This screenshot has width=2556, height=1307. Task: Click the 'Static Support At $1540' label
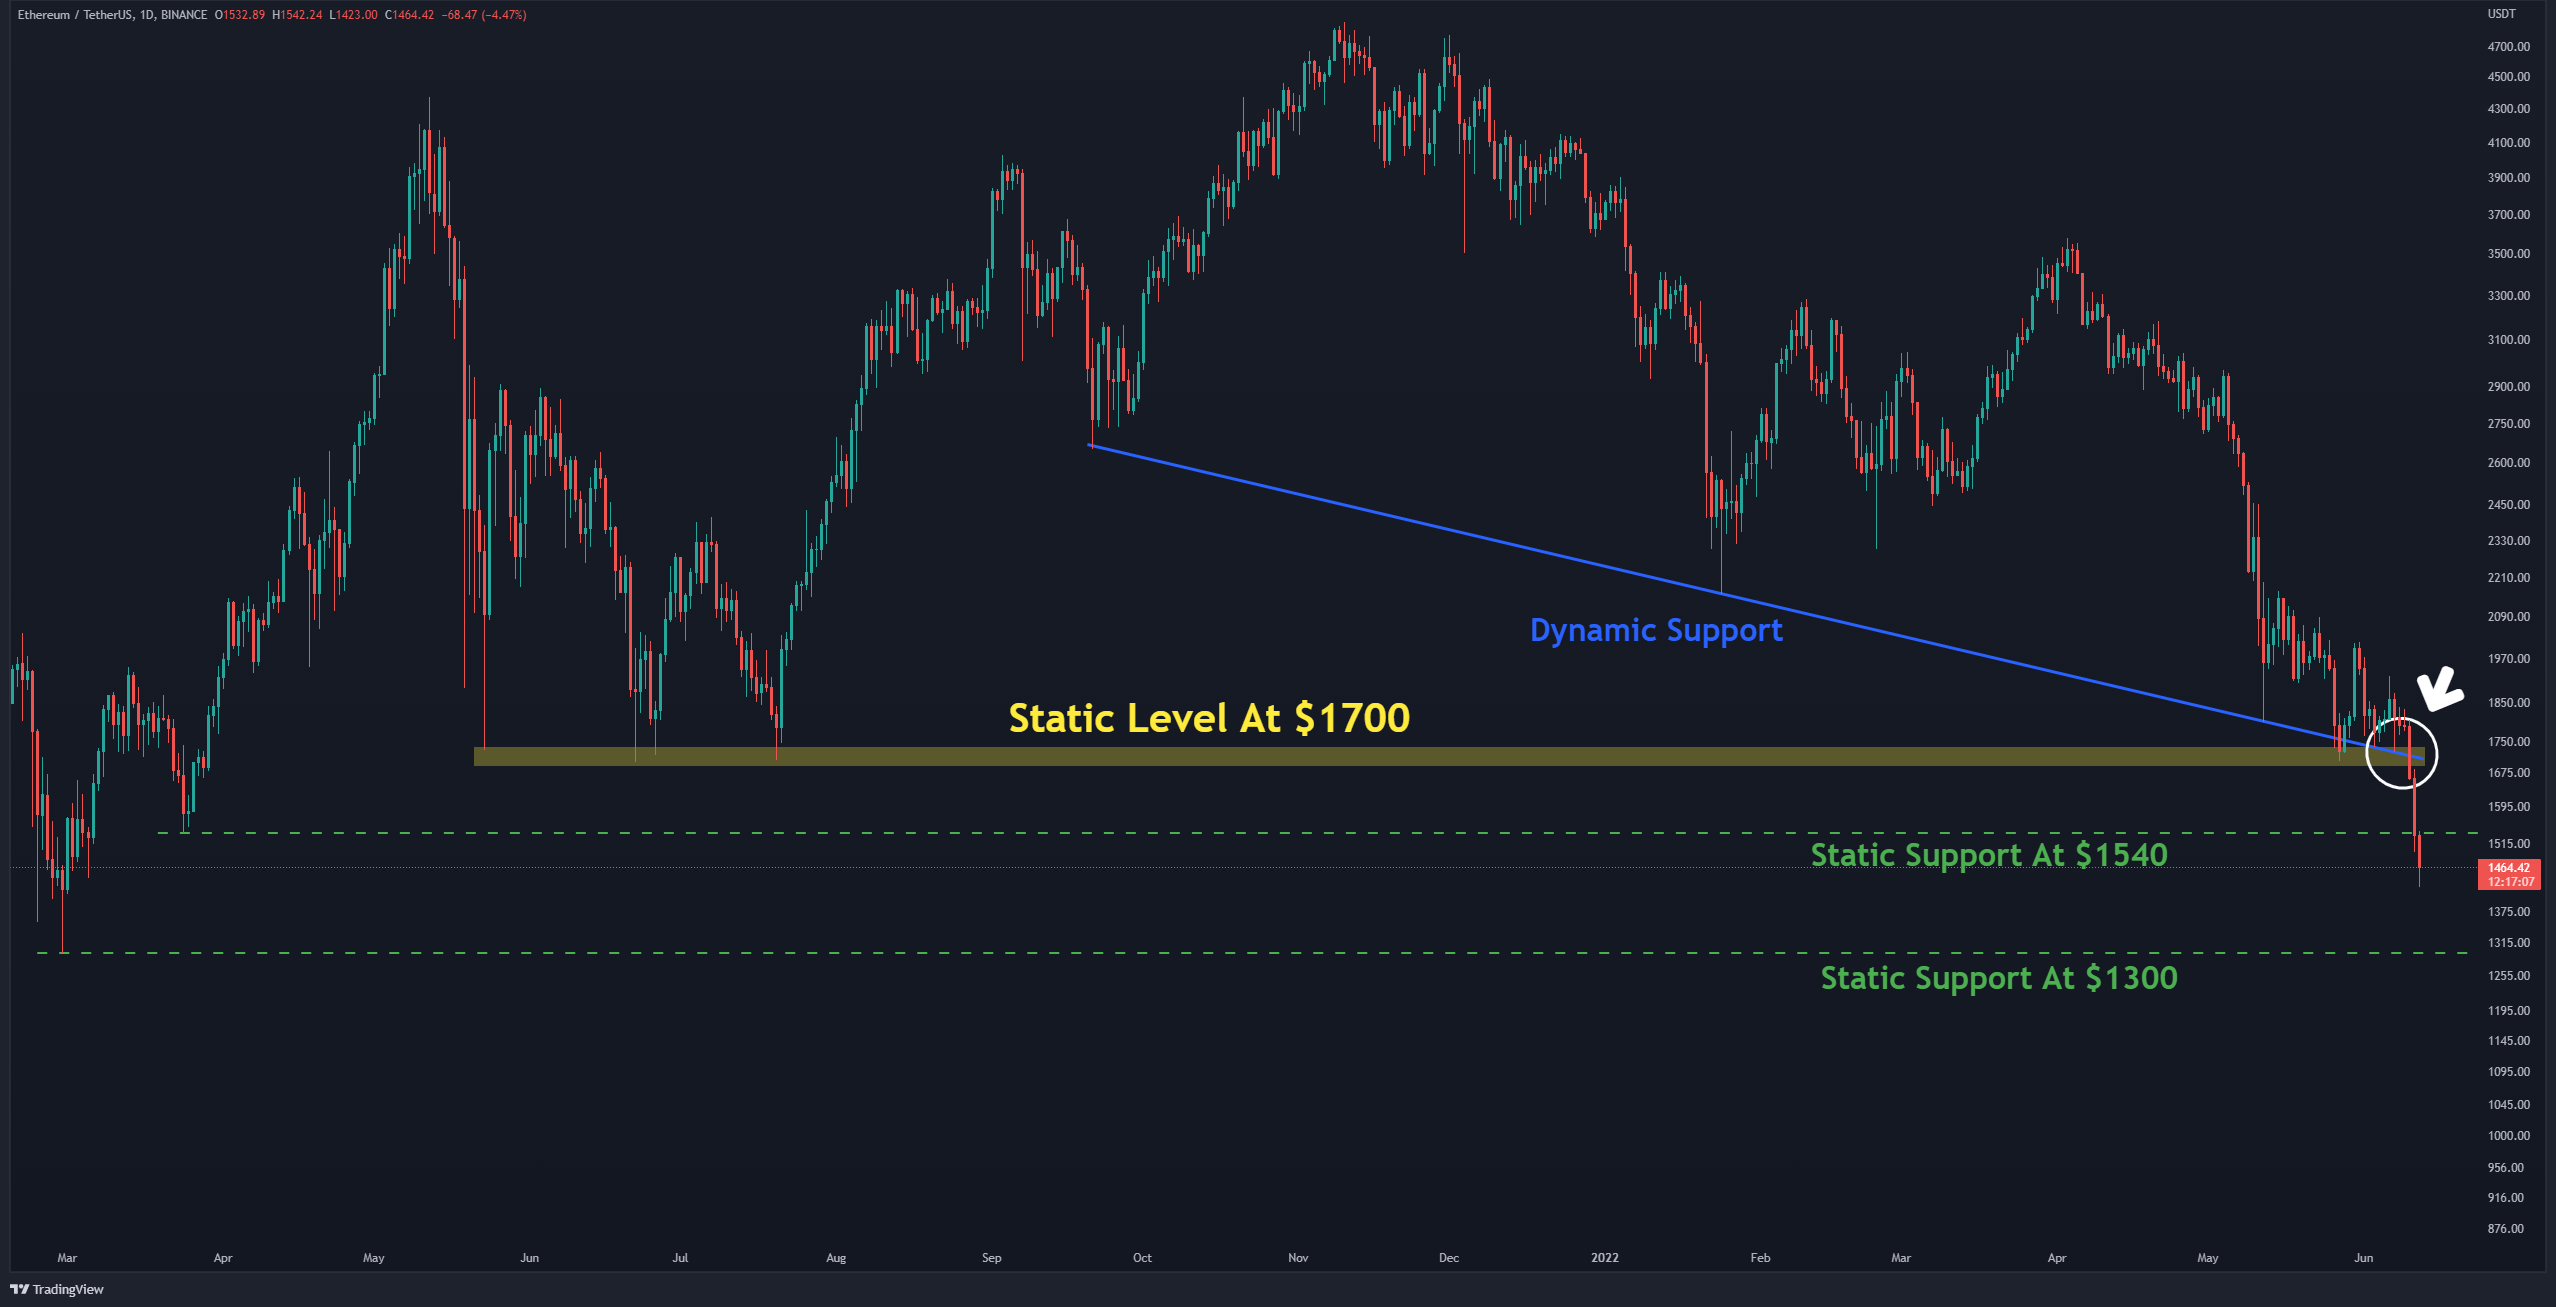click(x=1989, y=855)
